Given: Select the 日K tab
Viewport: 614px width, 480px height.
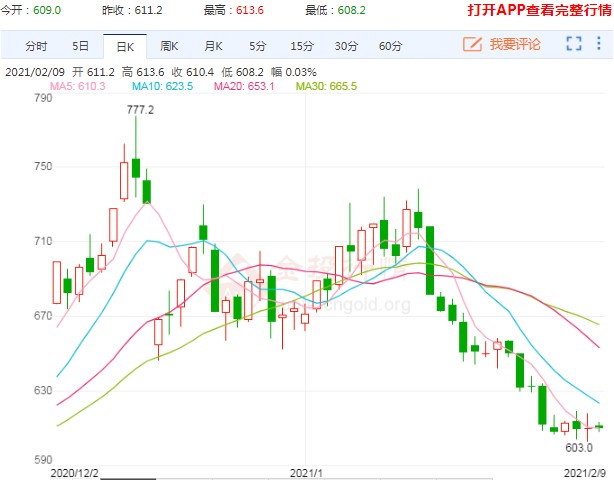Looking at the screenshot, I should click(x=125, y=47).
